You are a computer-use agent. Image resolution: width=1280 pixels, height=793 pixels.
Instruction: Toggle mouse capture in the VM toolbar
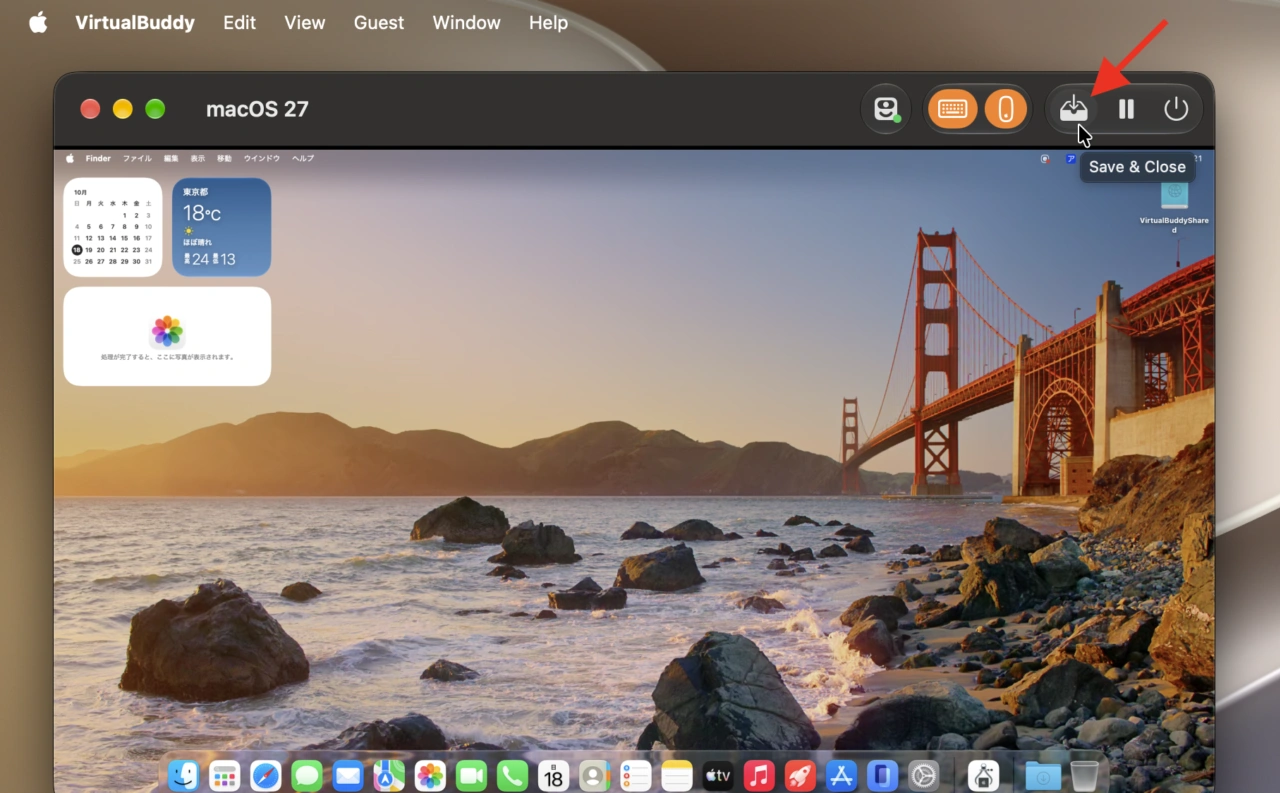1006,109
